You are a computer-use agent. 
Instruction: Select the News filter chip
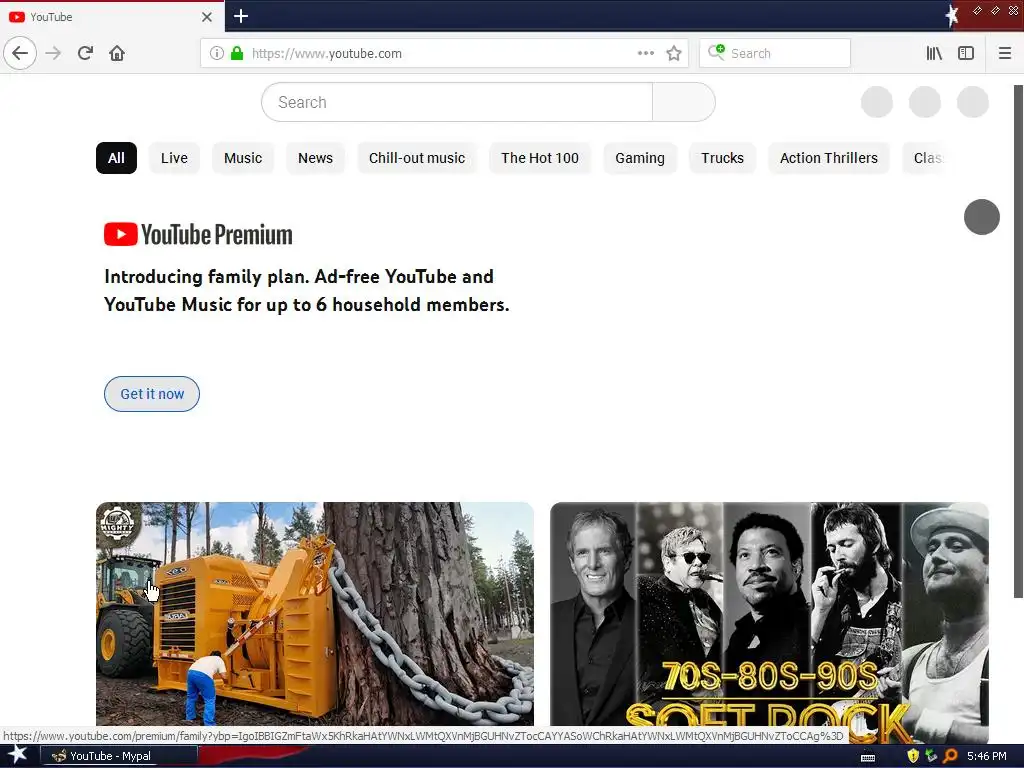click(315, 158)
